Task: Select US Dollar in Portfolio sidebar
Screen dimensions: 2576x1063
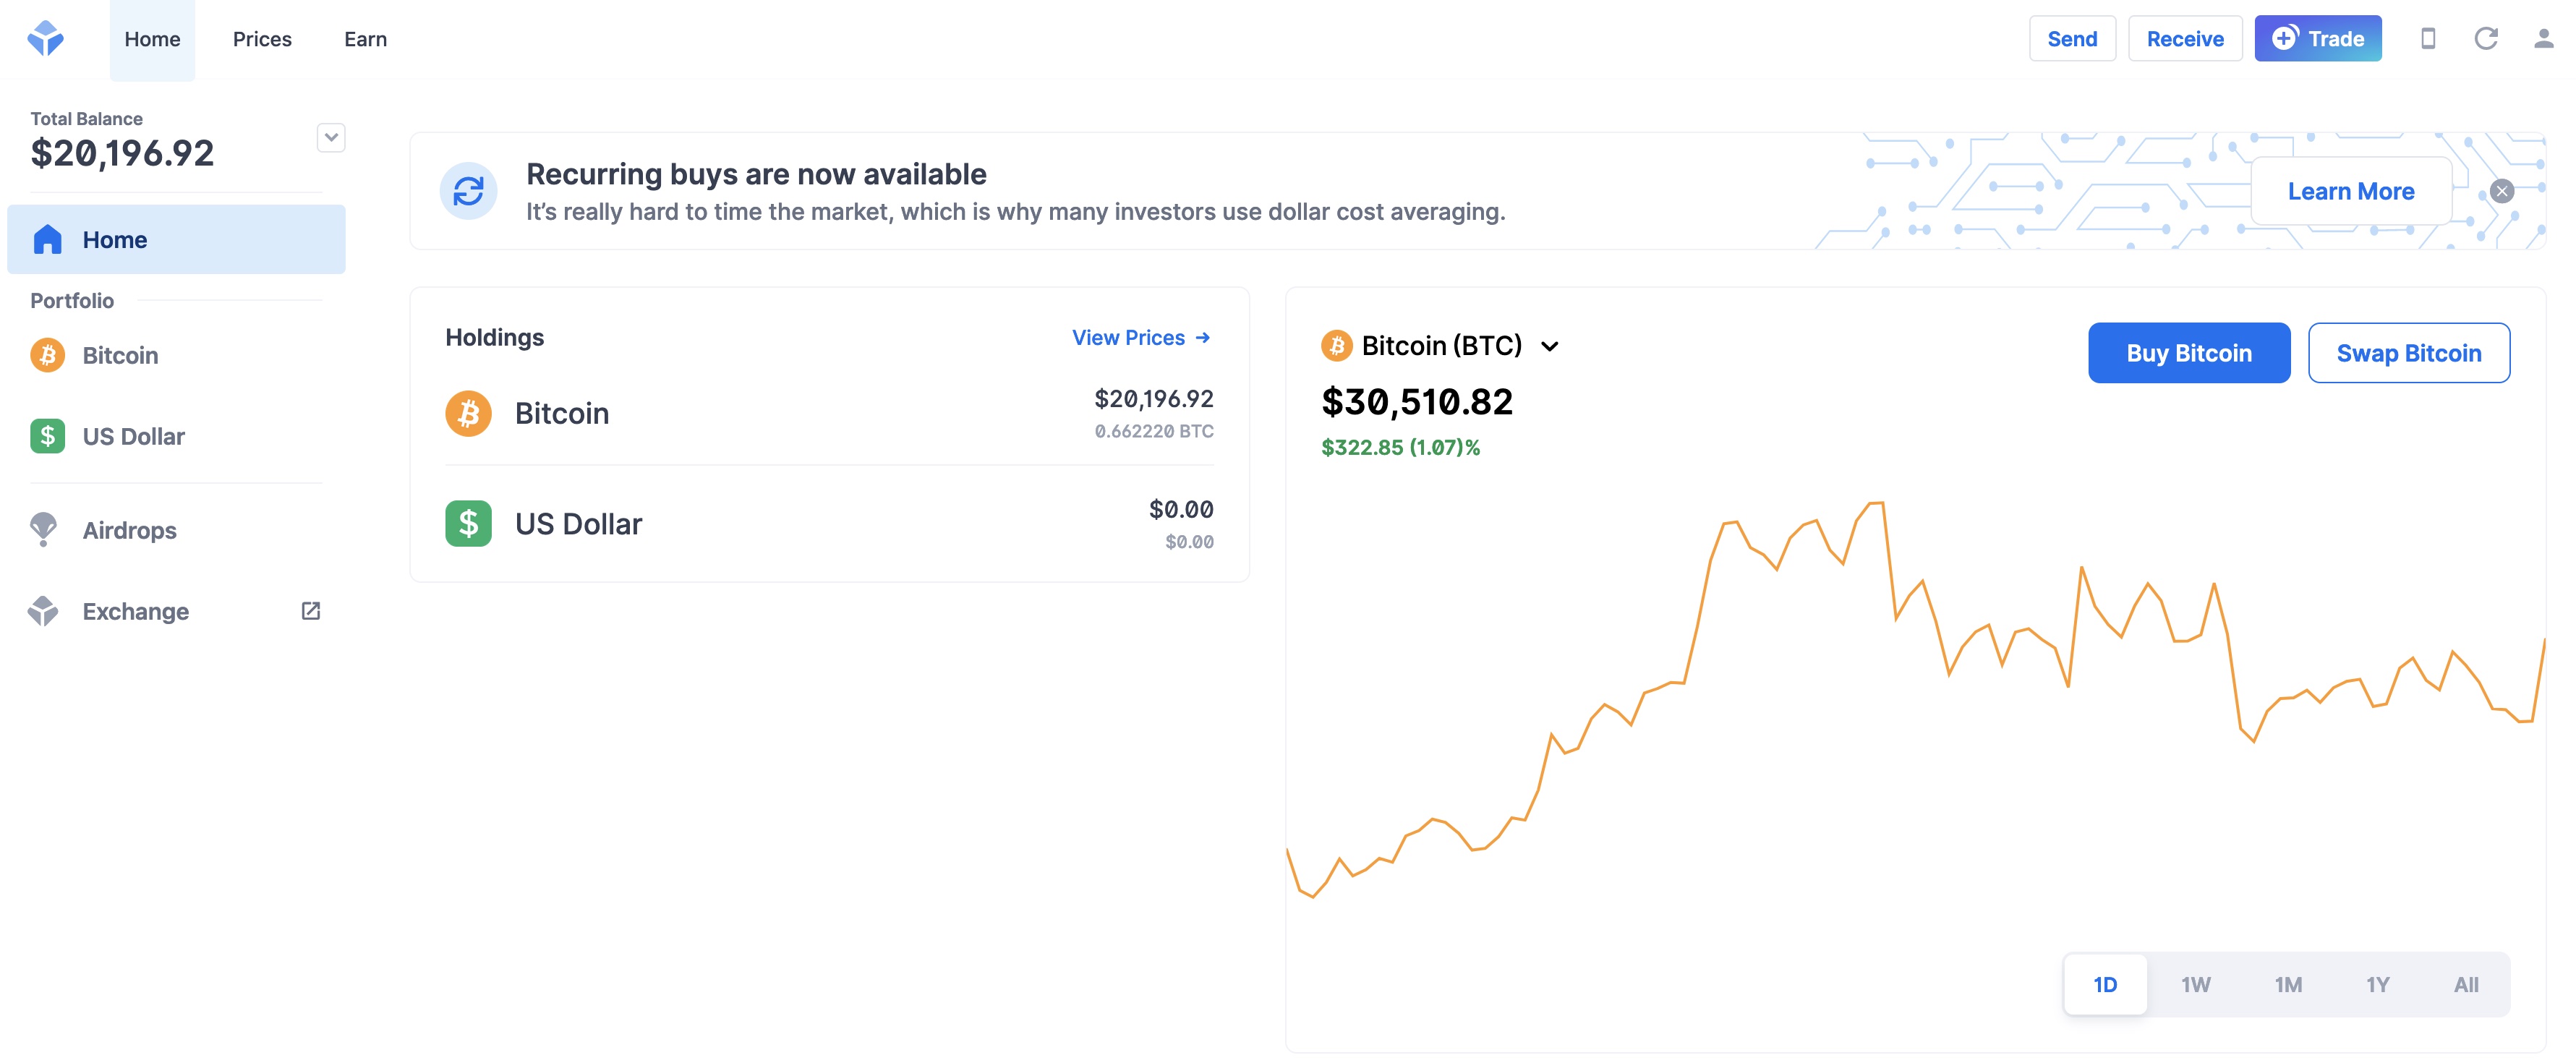Action: click(x=133, y=436)
